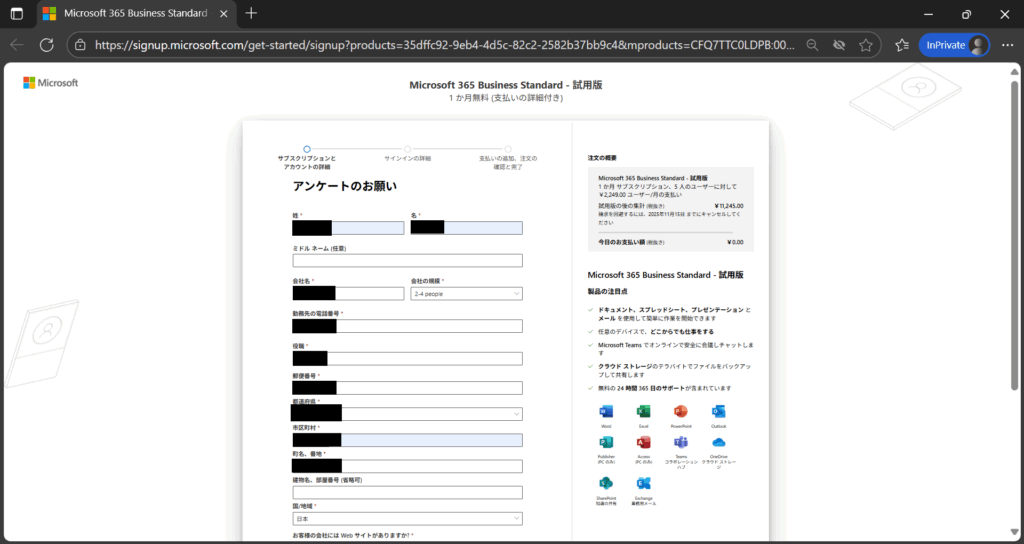Click the ¥11,245.00 amount
This screenshot has height=544, width=1024.
click(729, 206)
